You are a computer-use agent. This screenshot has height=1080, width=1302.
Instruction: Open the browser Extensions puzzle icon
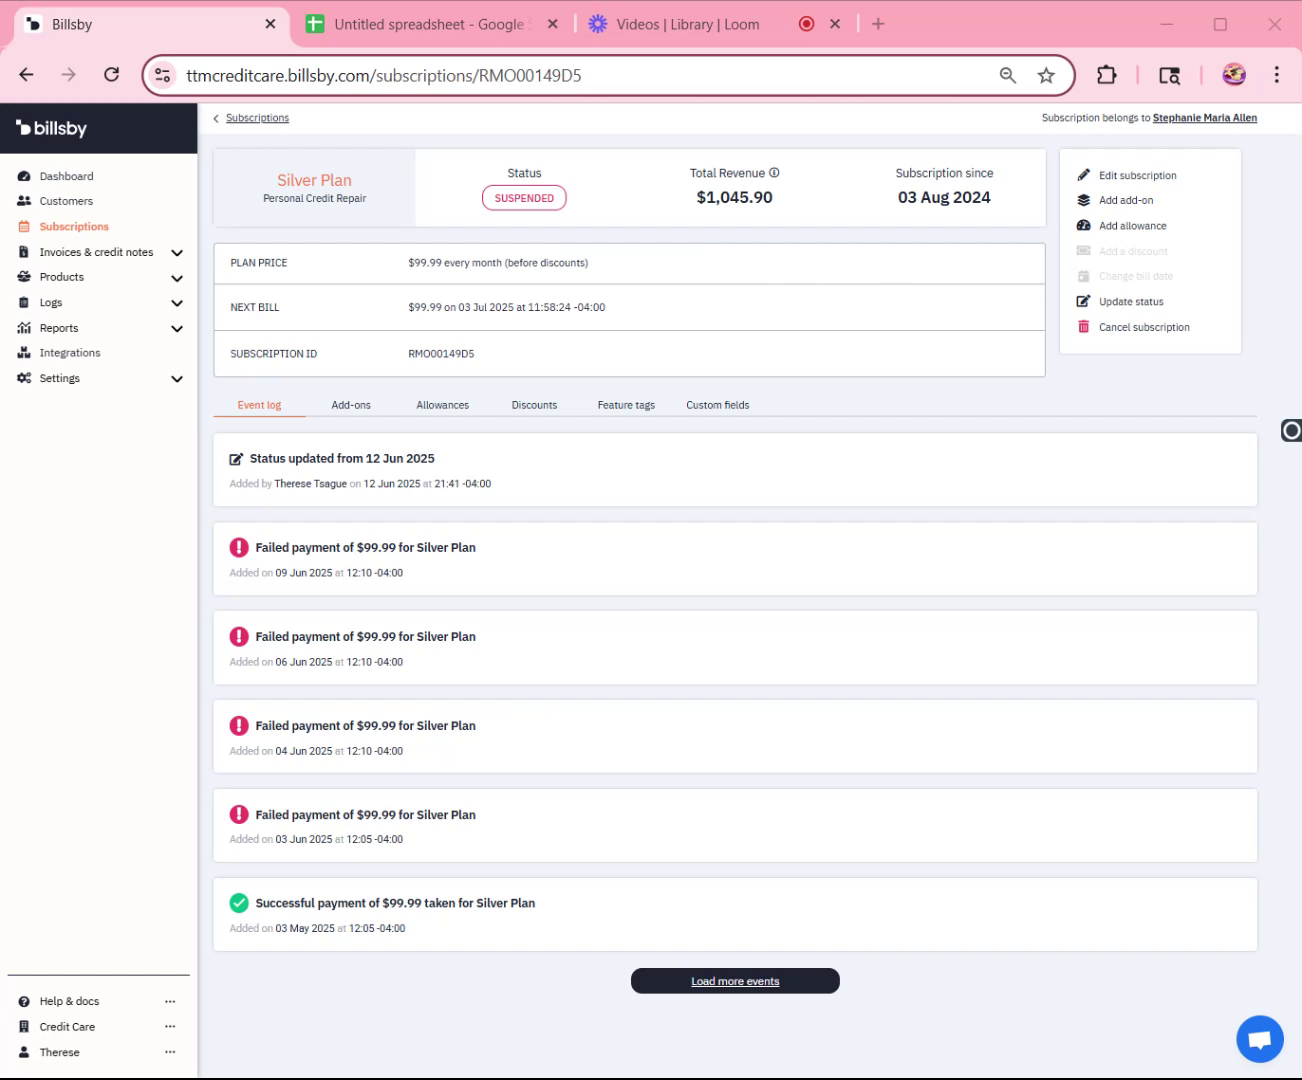tap(1106, 75)
